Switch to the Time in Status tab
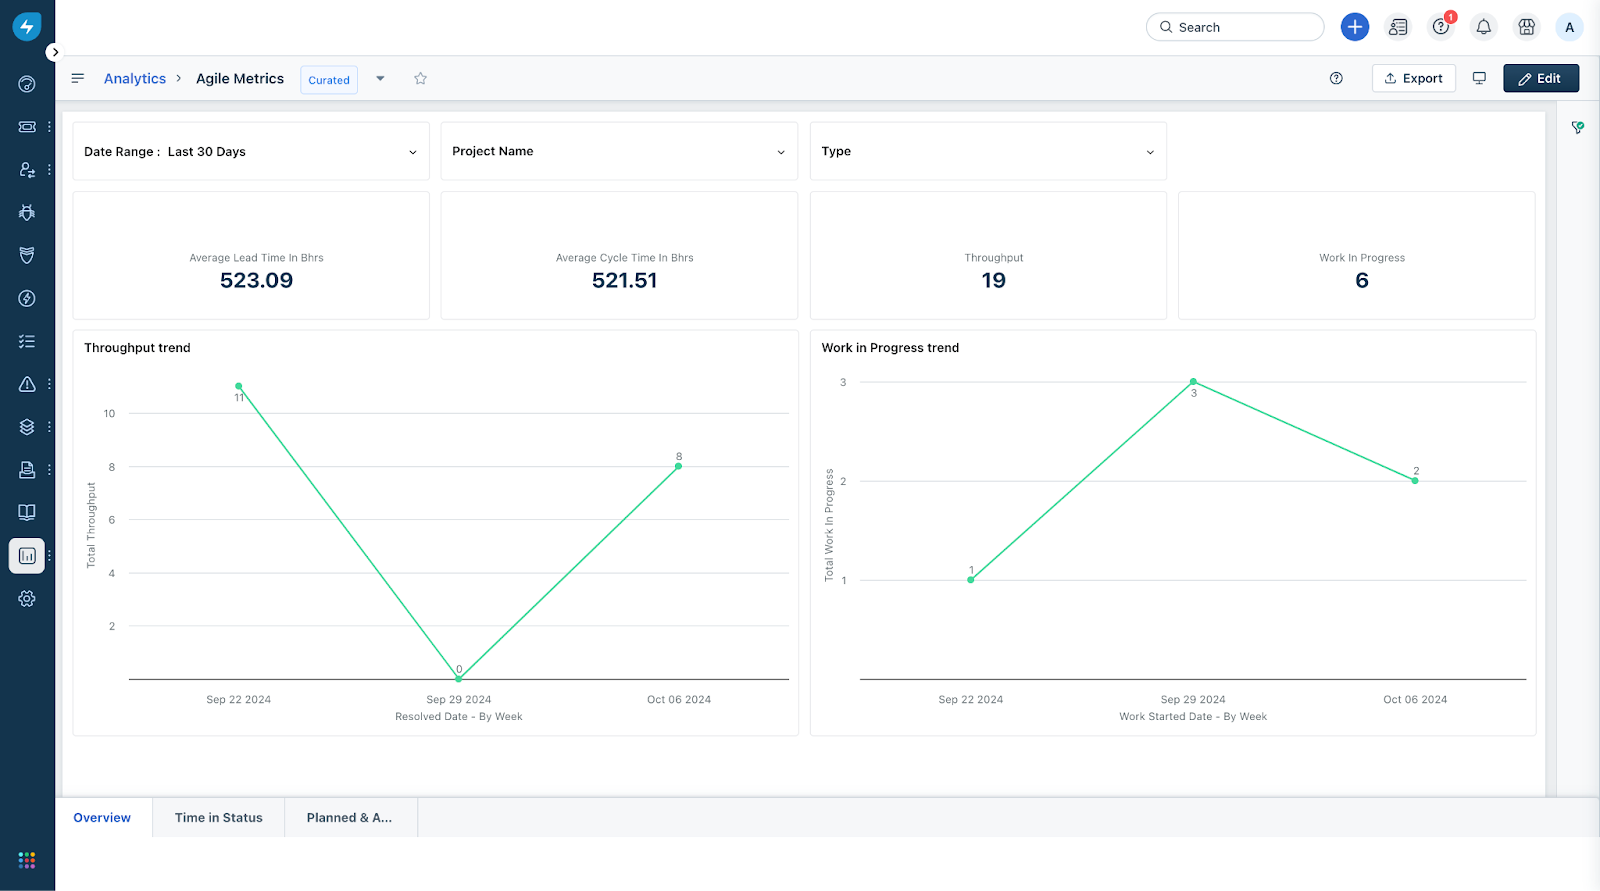This screenshot has width=1600, height=891. point(218,817)
